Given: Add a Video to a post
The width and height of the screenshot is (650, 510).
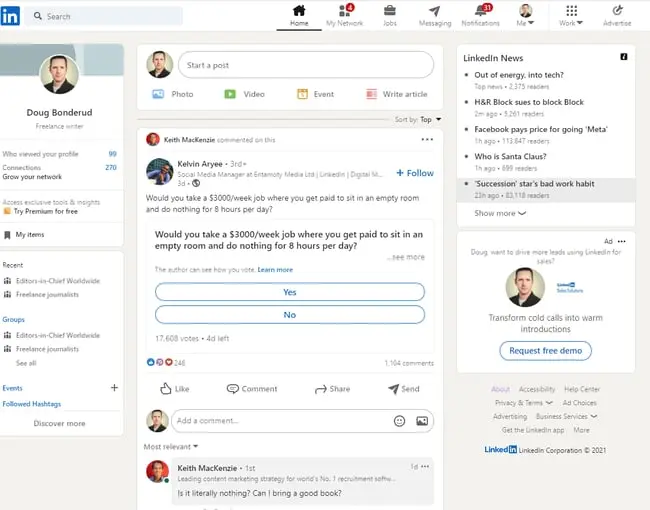Looking at the screenshot, I should point(244,94).
